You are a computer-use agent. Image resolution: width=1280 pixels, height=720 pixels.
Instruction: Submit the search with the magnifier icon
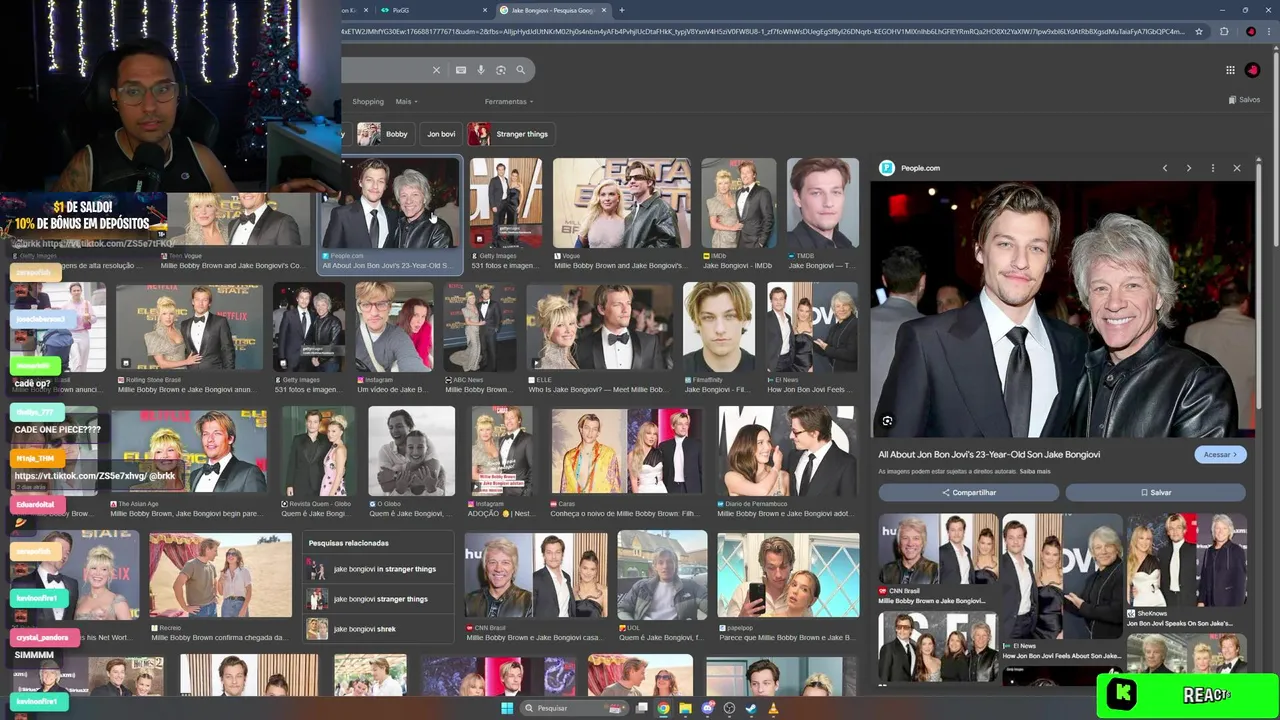[x=521, y=70]
